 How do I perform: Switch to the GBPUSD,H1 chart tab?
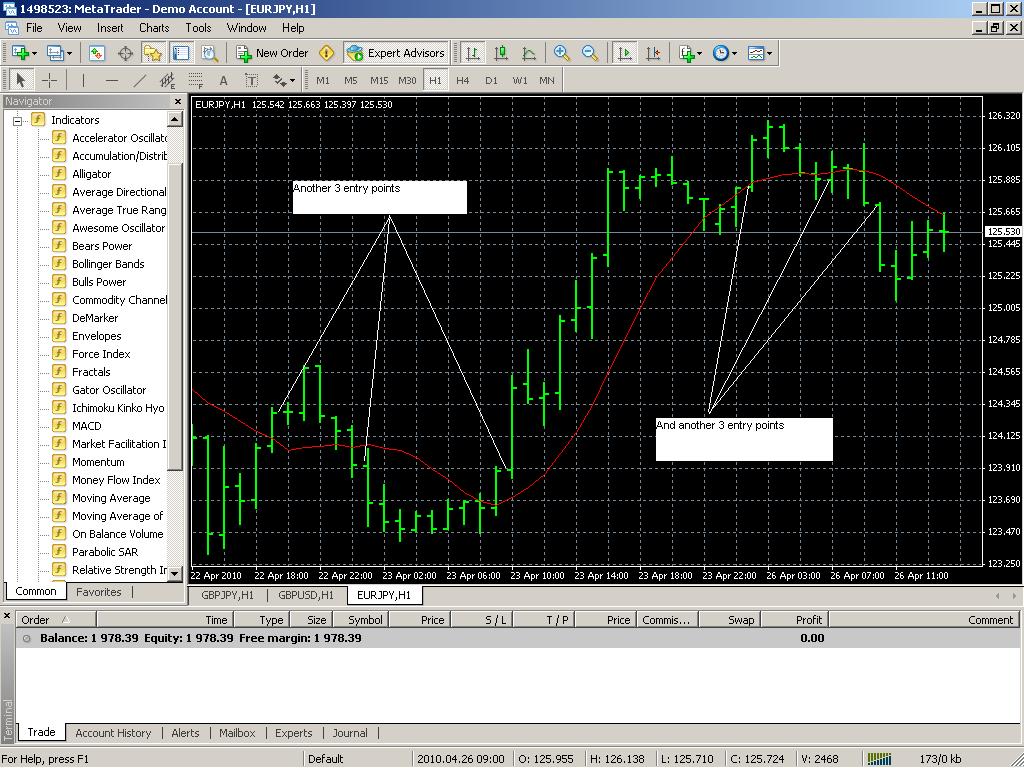pos(306,595)
